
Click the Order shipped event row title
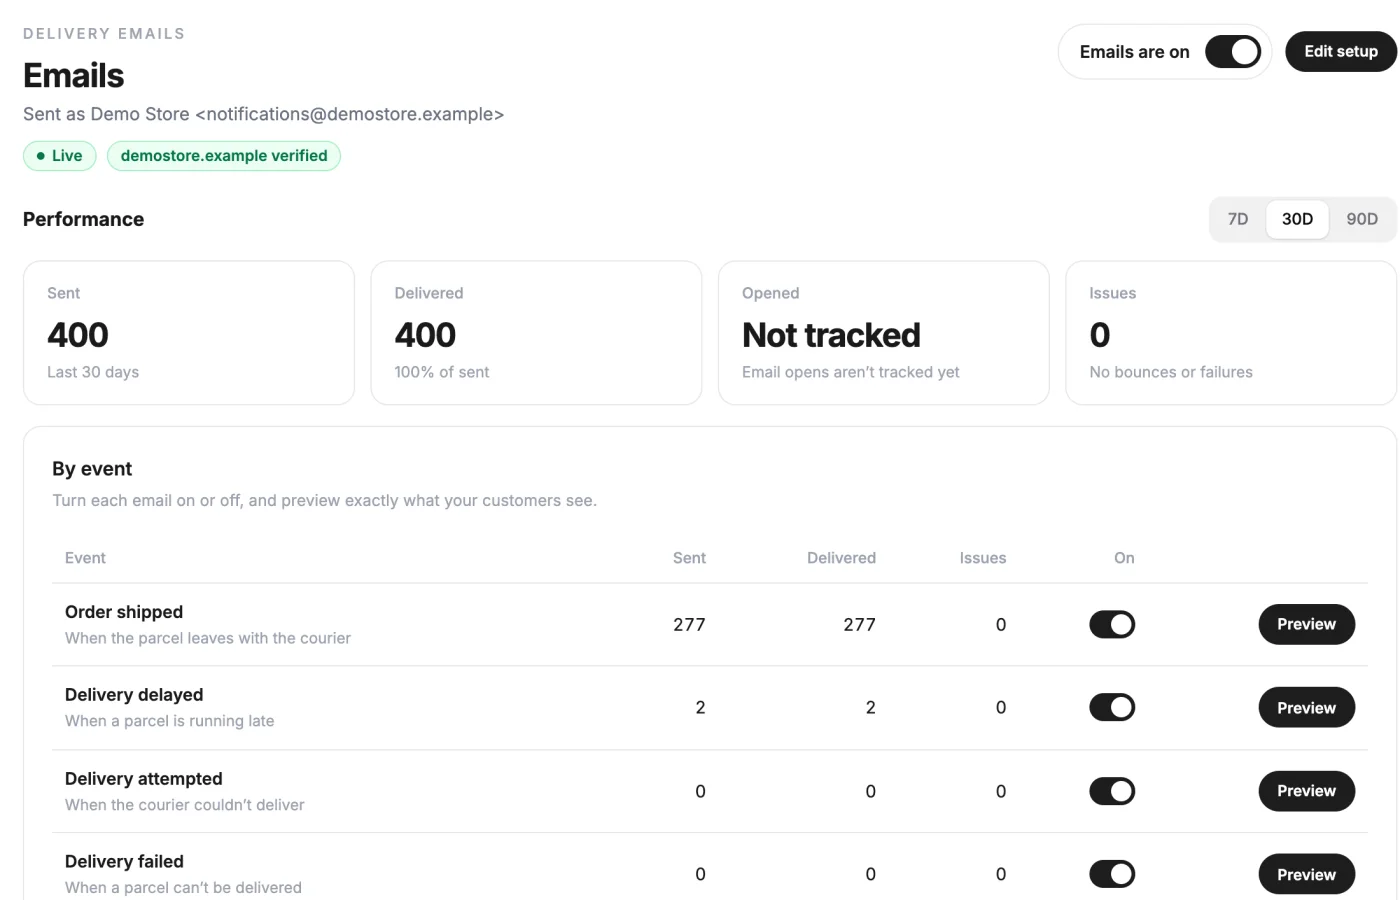124,612
